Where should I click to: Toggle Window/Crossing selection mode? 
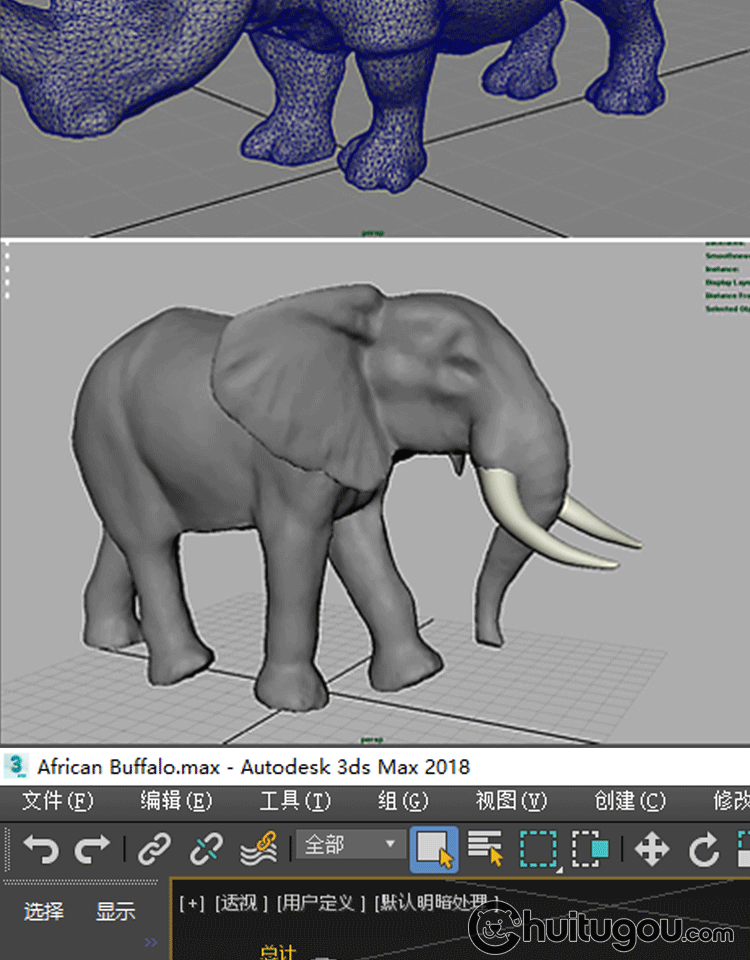point(590,850)
